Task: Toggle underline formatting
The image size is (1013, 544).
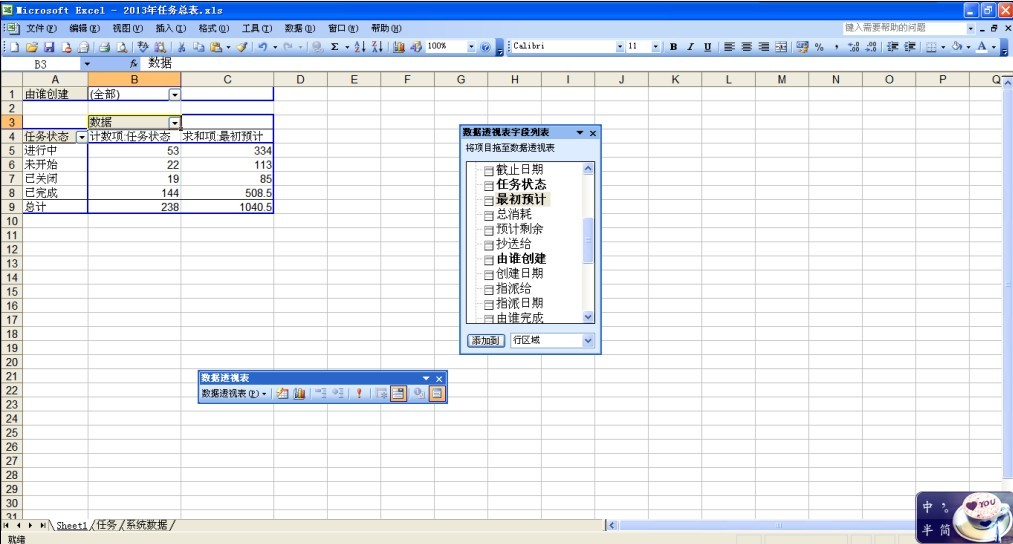Action: click(707, 47)
